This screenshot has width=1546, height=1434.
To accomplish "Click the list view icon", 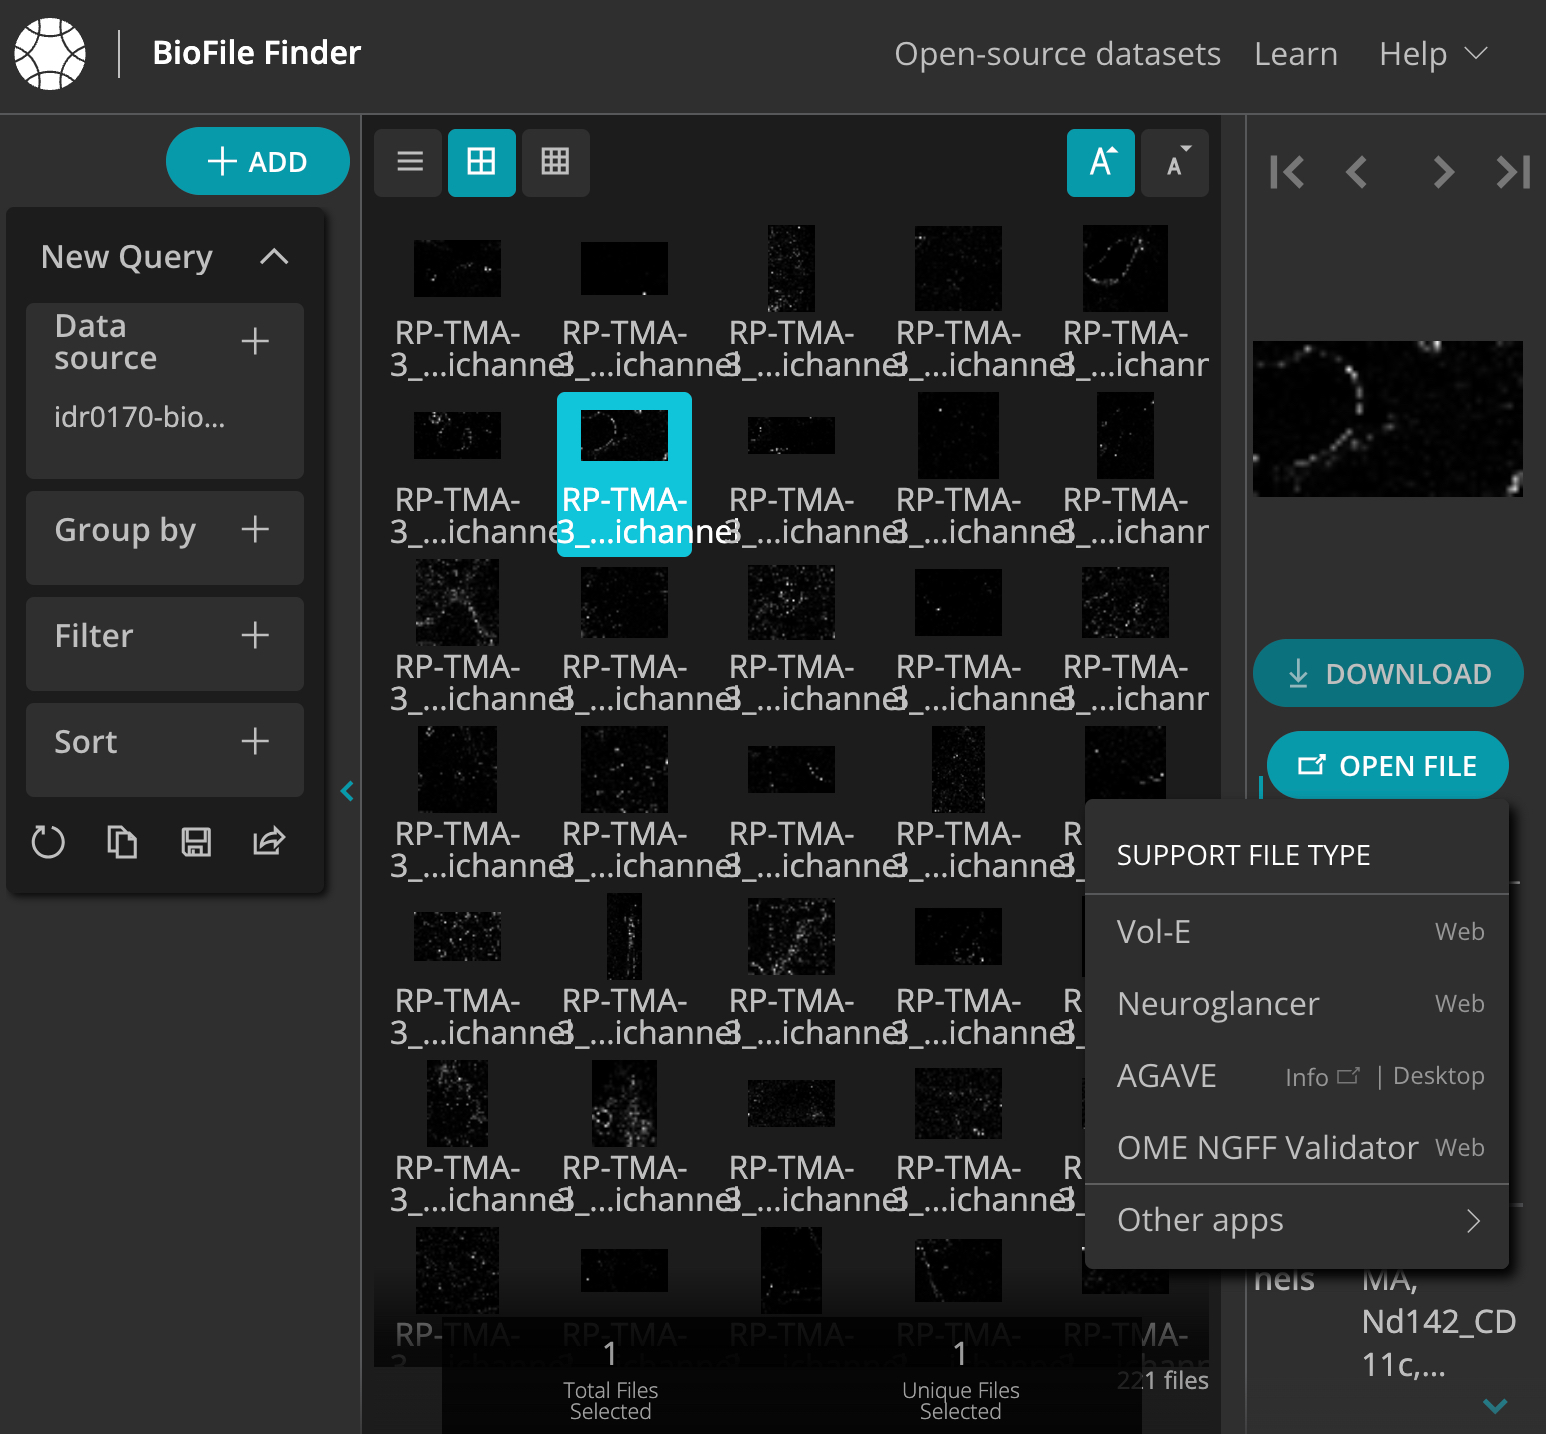I will (409, 162).
